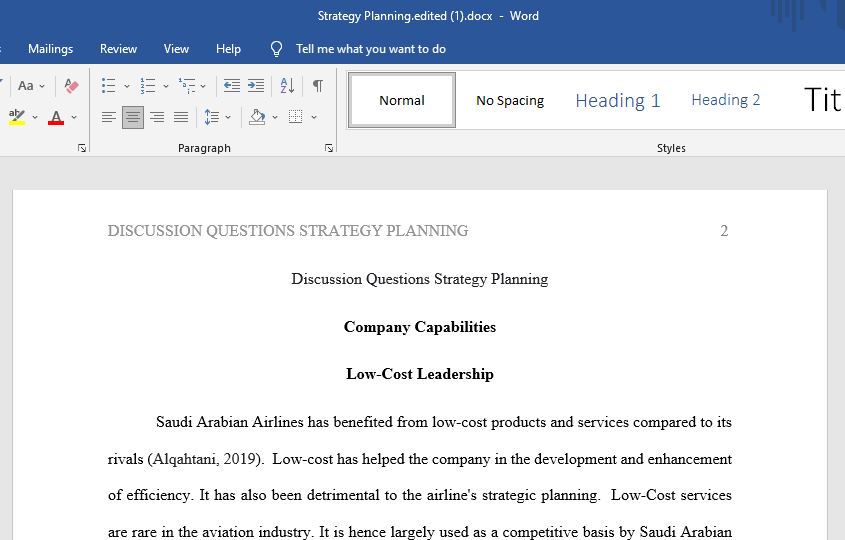This screenshot has width=845, height=540.
Task: Expand the multilevel list dropdown
Action: 203,86
